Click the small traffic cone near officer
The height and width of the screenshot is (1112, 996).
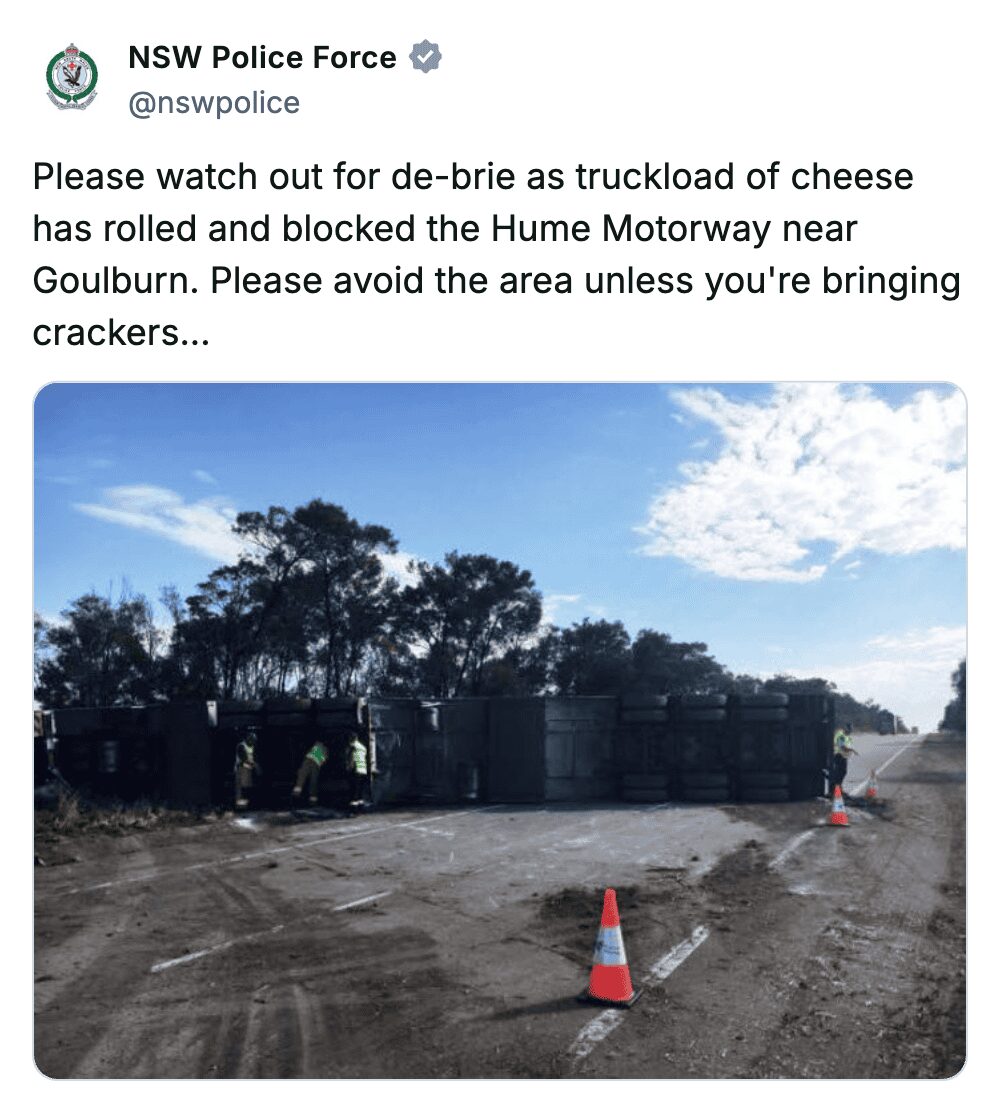pyautogui.click(x=839, y=806)
